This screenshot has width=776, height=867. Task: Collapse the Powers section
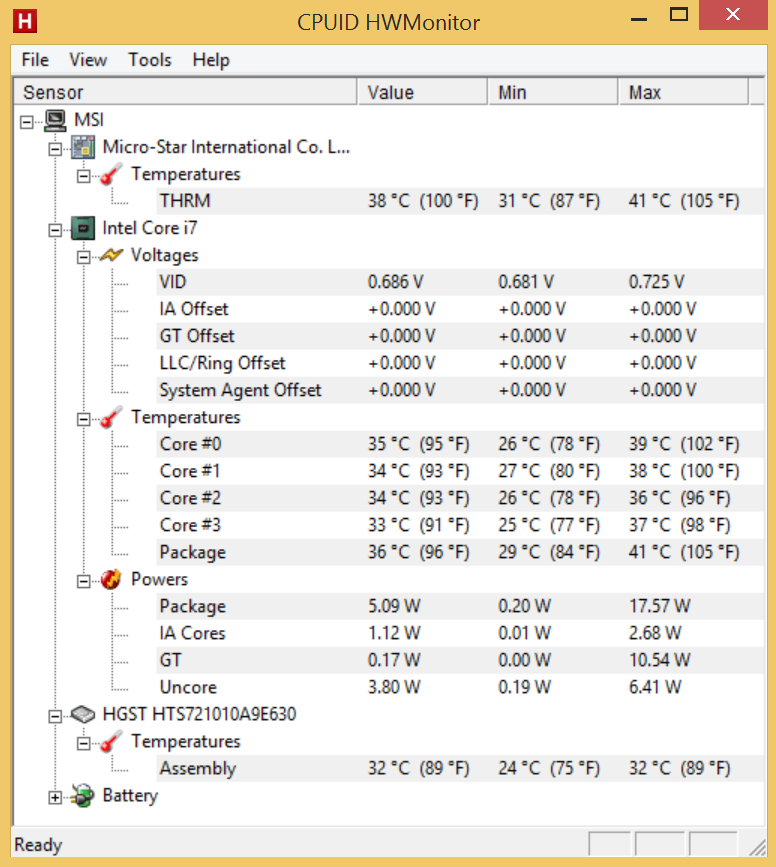pyautogui.click(x=83, y=581)
